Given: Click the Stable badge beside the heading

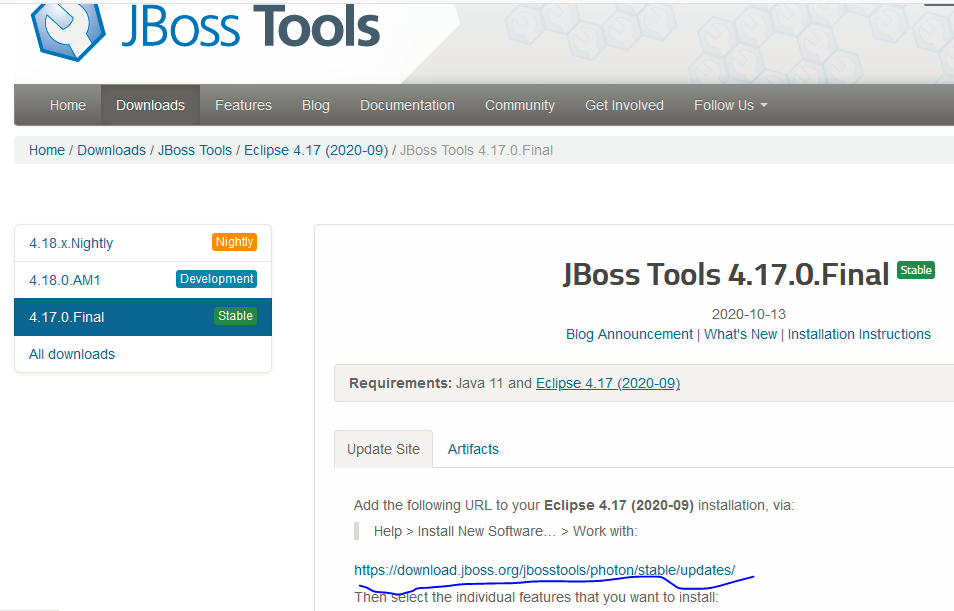Looking at the screenshot, I should 916,270.
